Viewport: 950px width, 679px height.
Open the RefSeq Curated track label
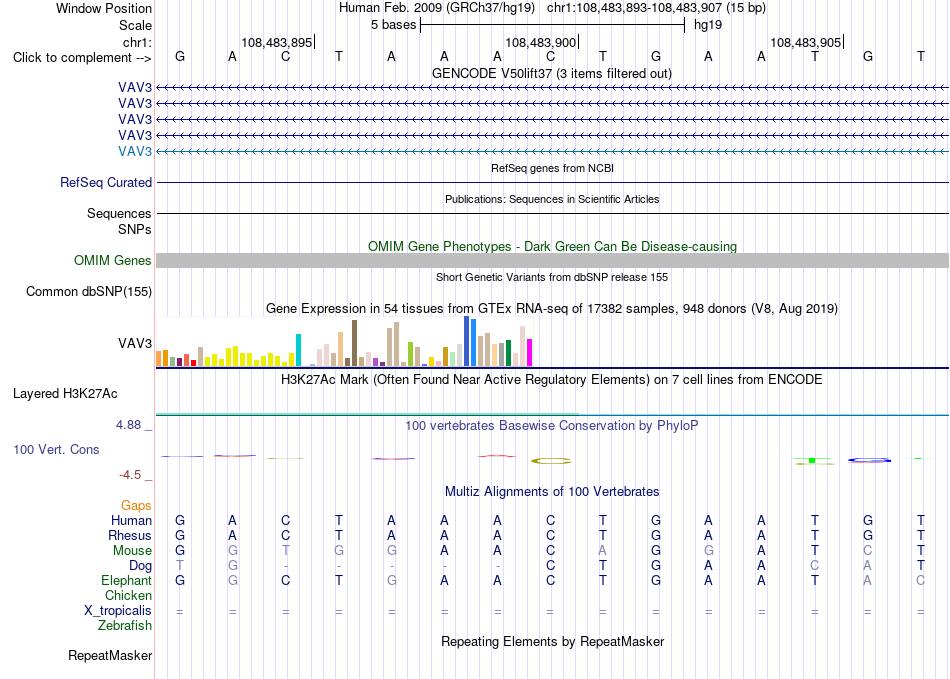click(105, 182)
